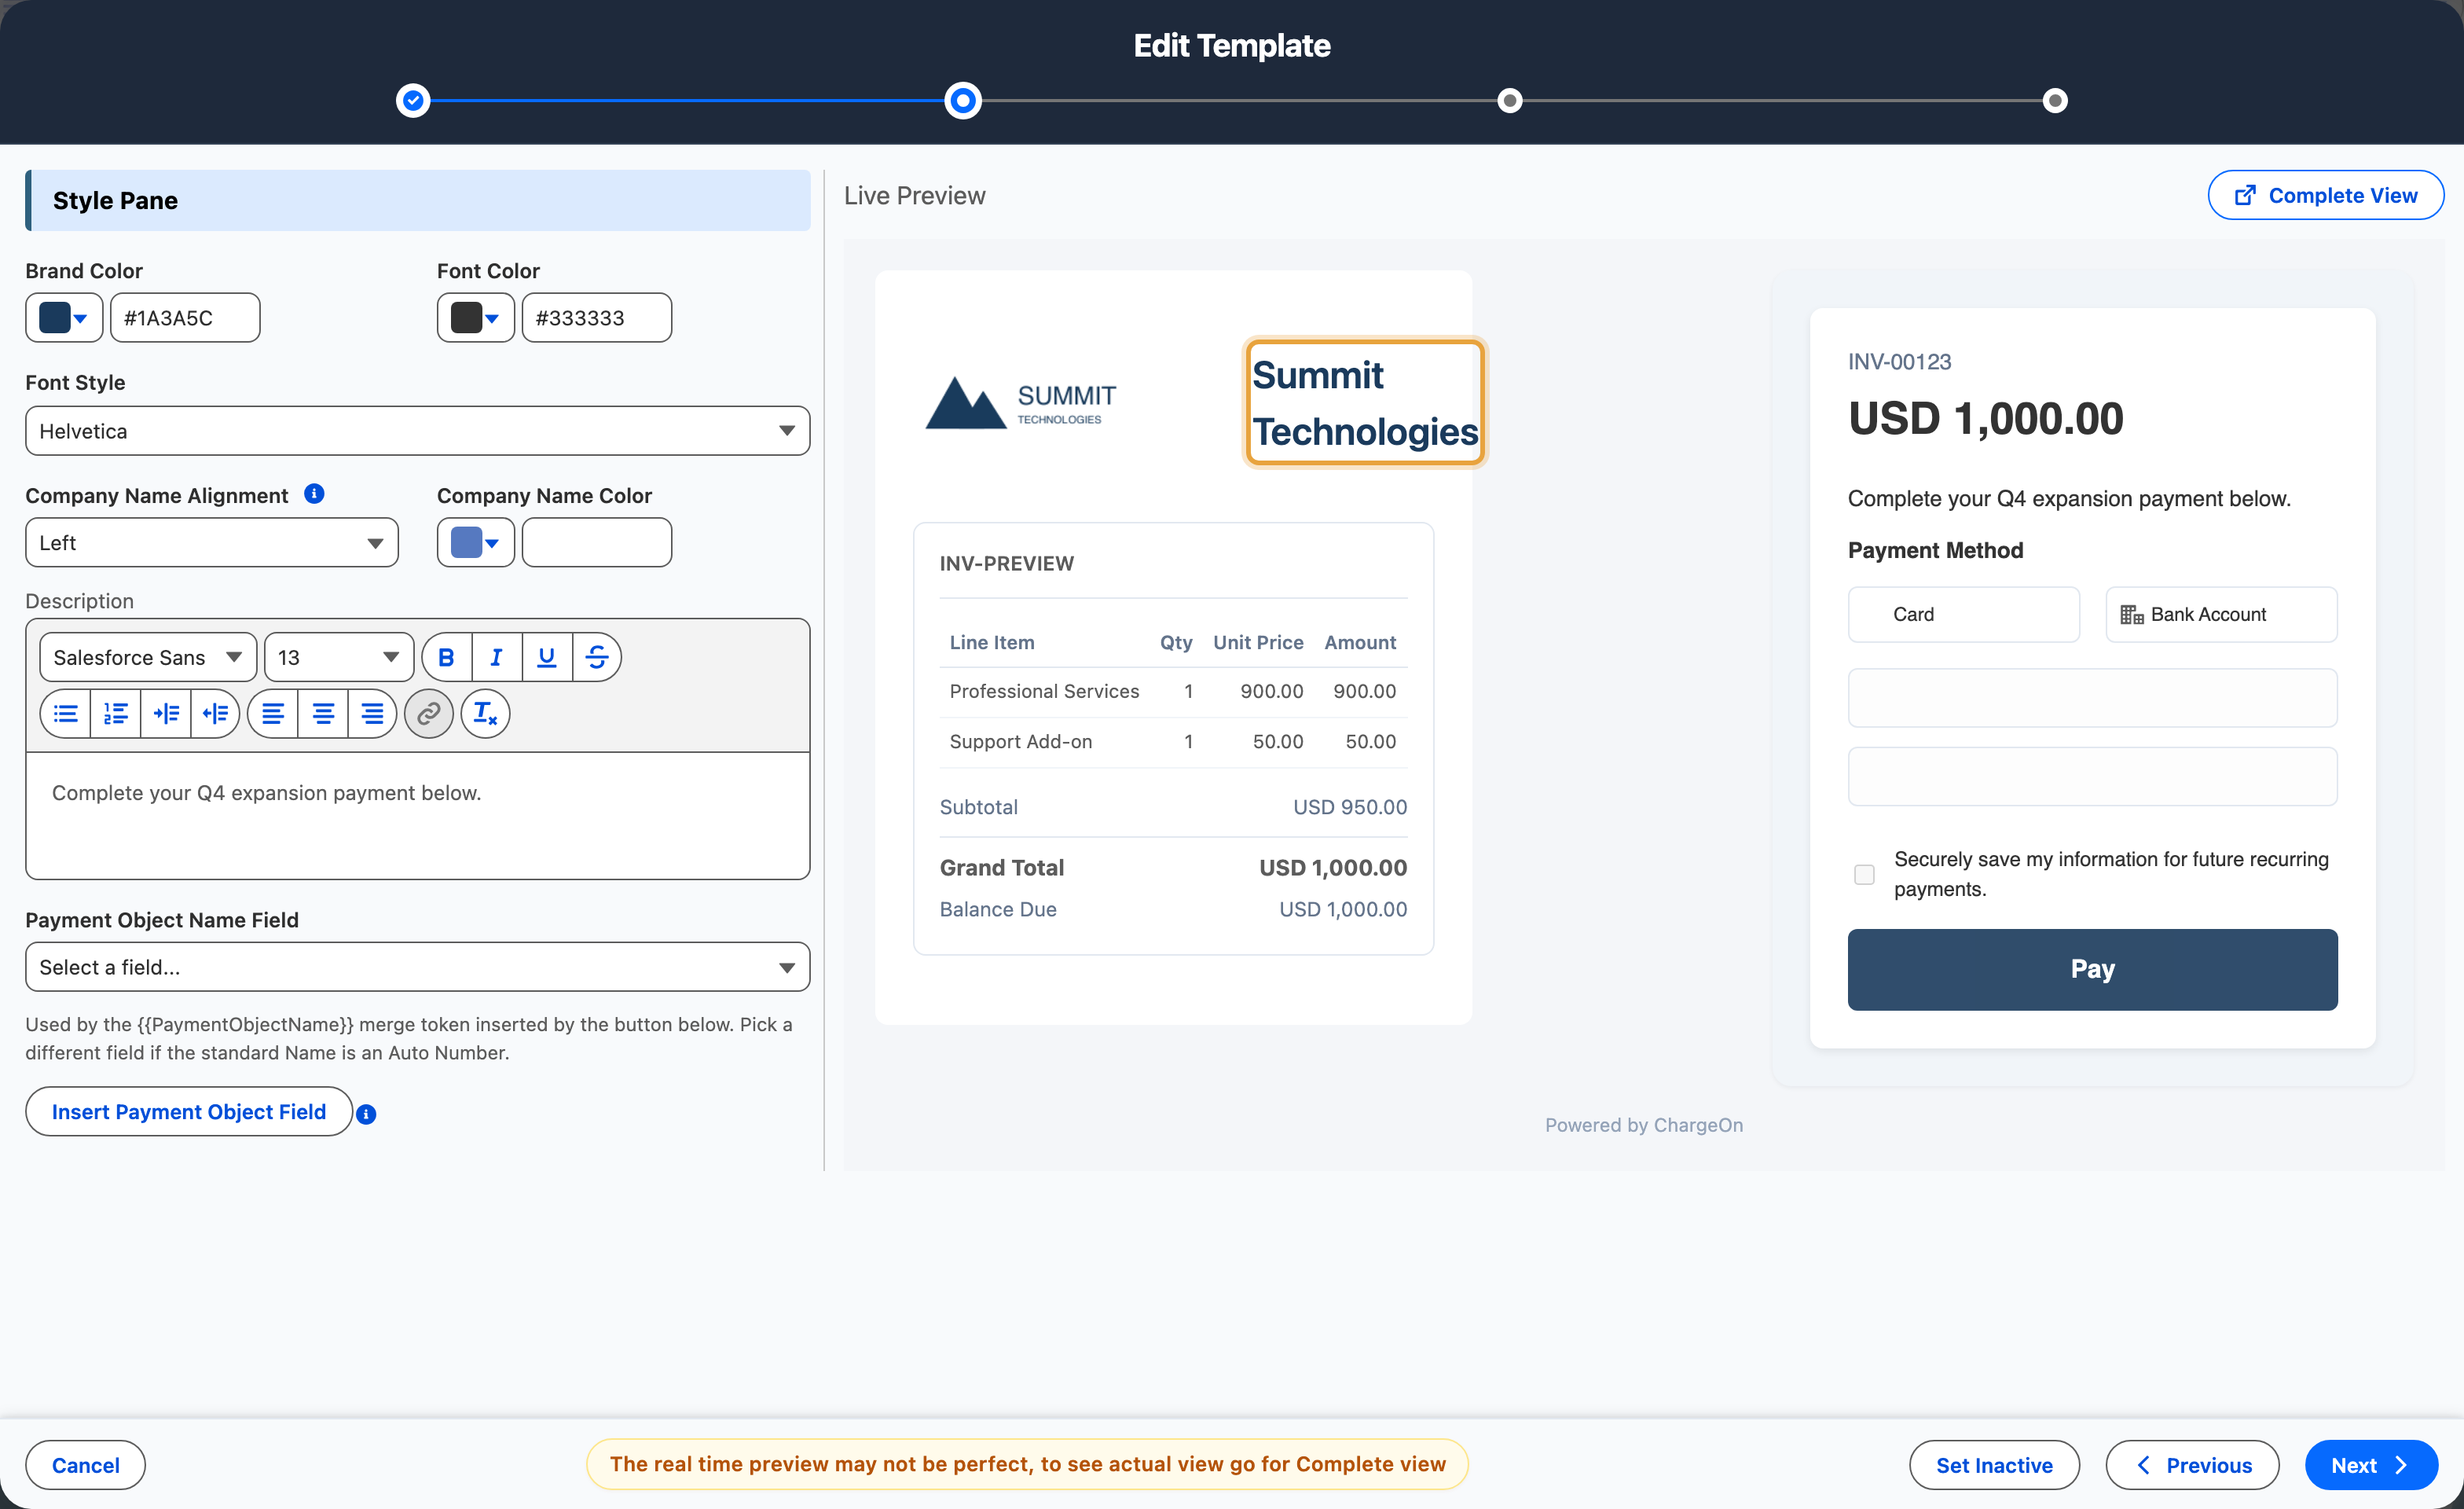This screenshot has width=2464, height=1509.
Task: Toggle italic formatting in description editor
Action: (497, 657)
